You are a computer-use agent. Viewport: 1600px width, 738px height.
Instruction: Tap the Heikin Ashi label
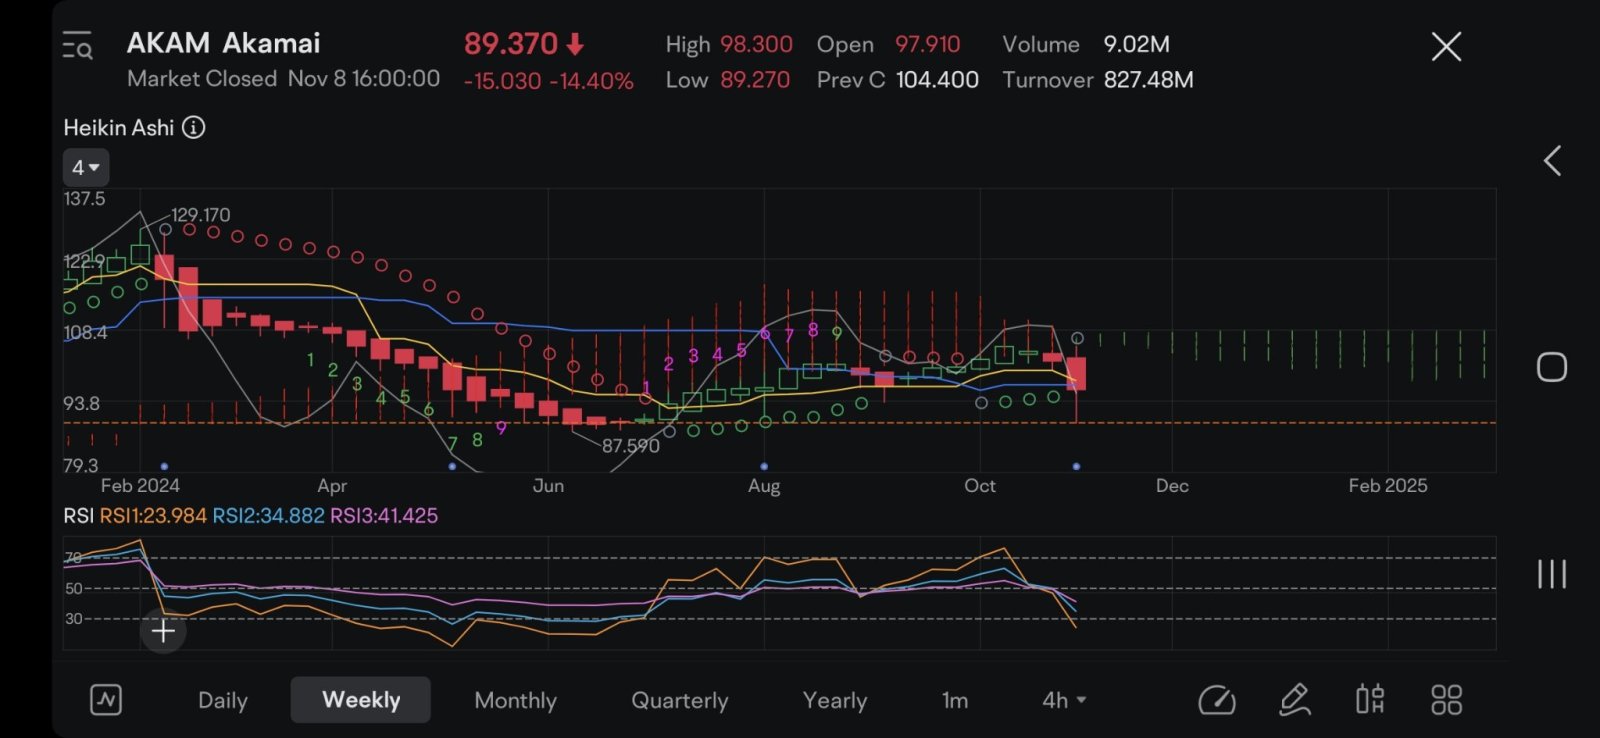click(x=119, y=127)
